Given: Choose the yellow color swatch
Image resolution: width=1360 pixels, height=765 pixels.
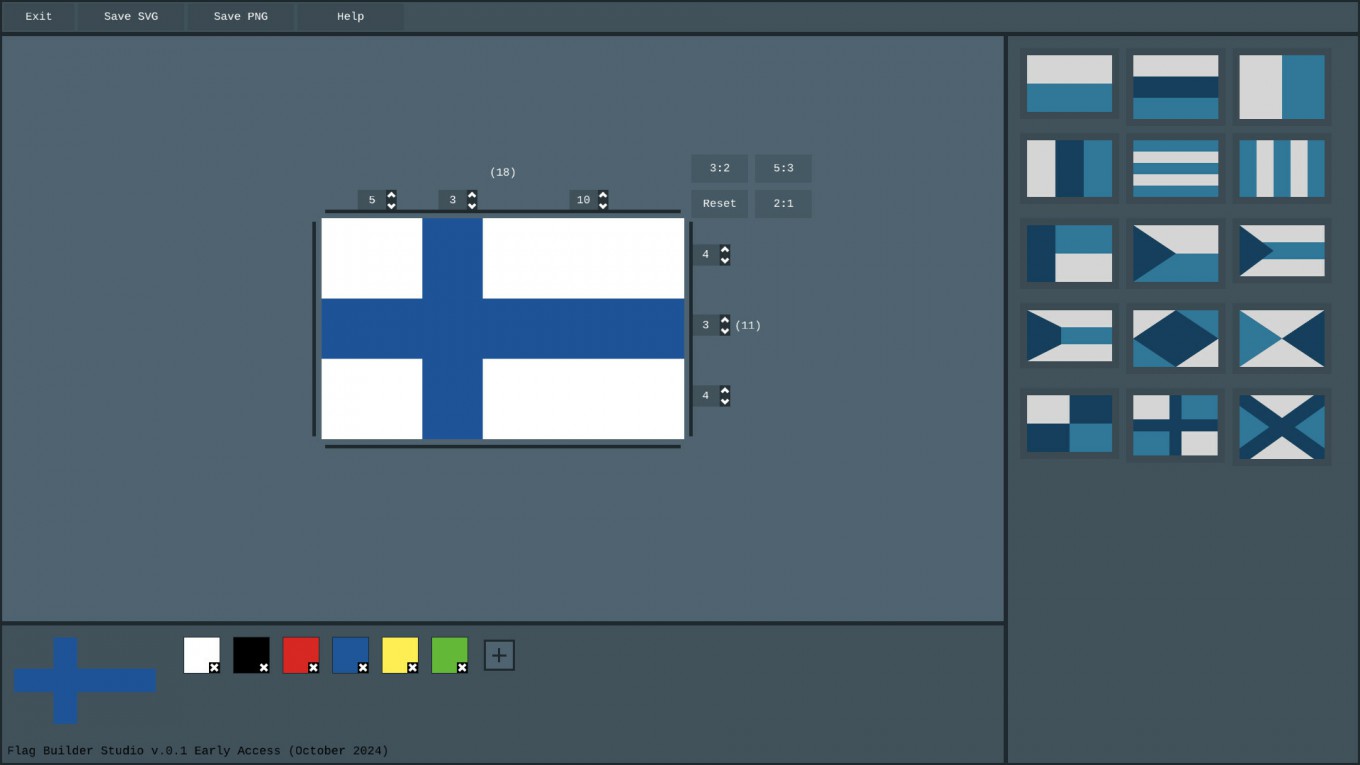Looking at the screenshot, I should coord(399,655).
